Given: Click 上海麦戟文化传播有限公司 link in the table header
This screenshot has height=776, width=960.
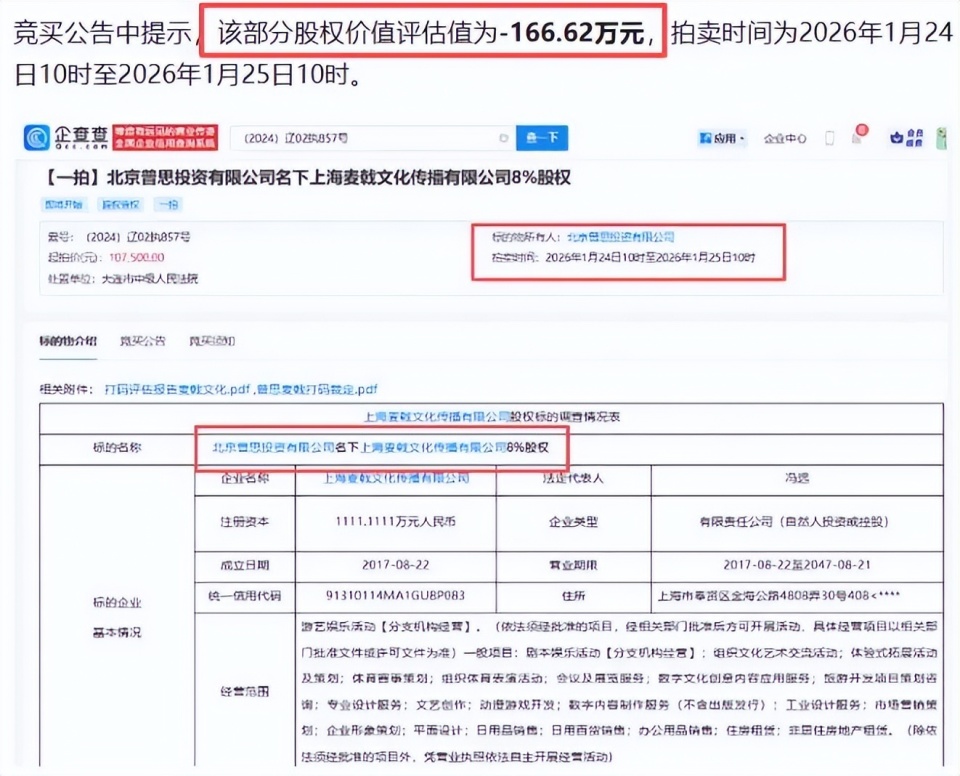Looking at the screenshot, I should tap(437, 417).
